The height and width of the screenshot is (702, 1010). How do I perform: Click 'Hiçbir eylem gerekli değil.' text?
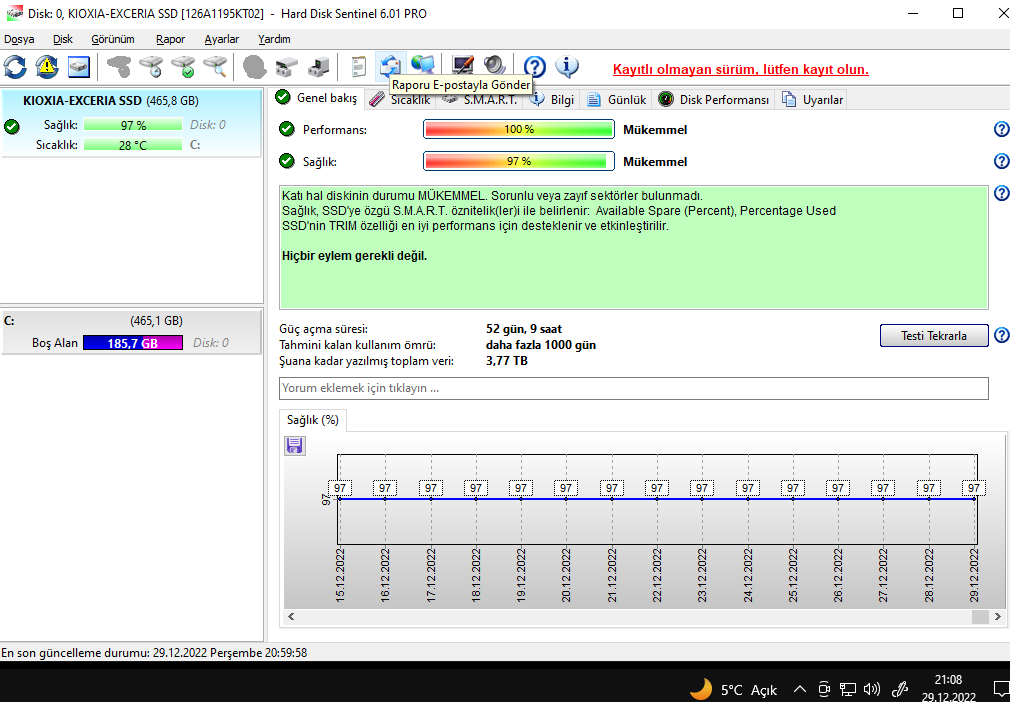tap(354, 256)
